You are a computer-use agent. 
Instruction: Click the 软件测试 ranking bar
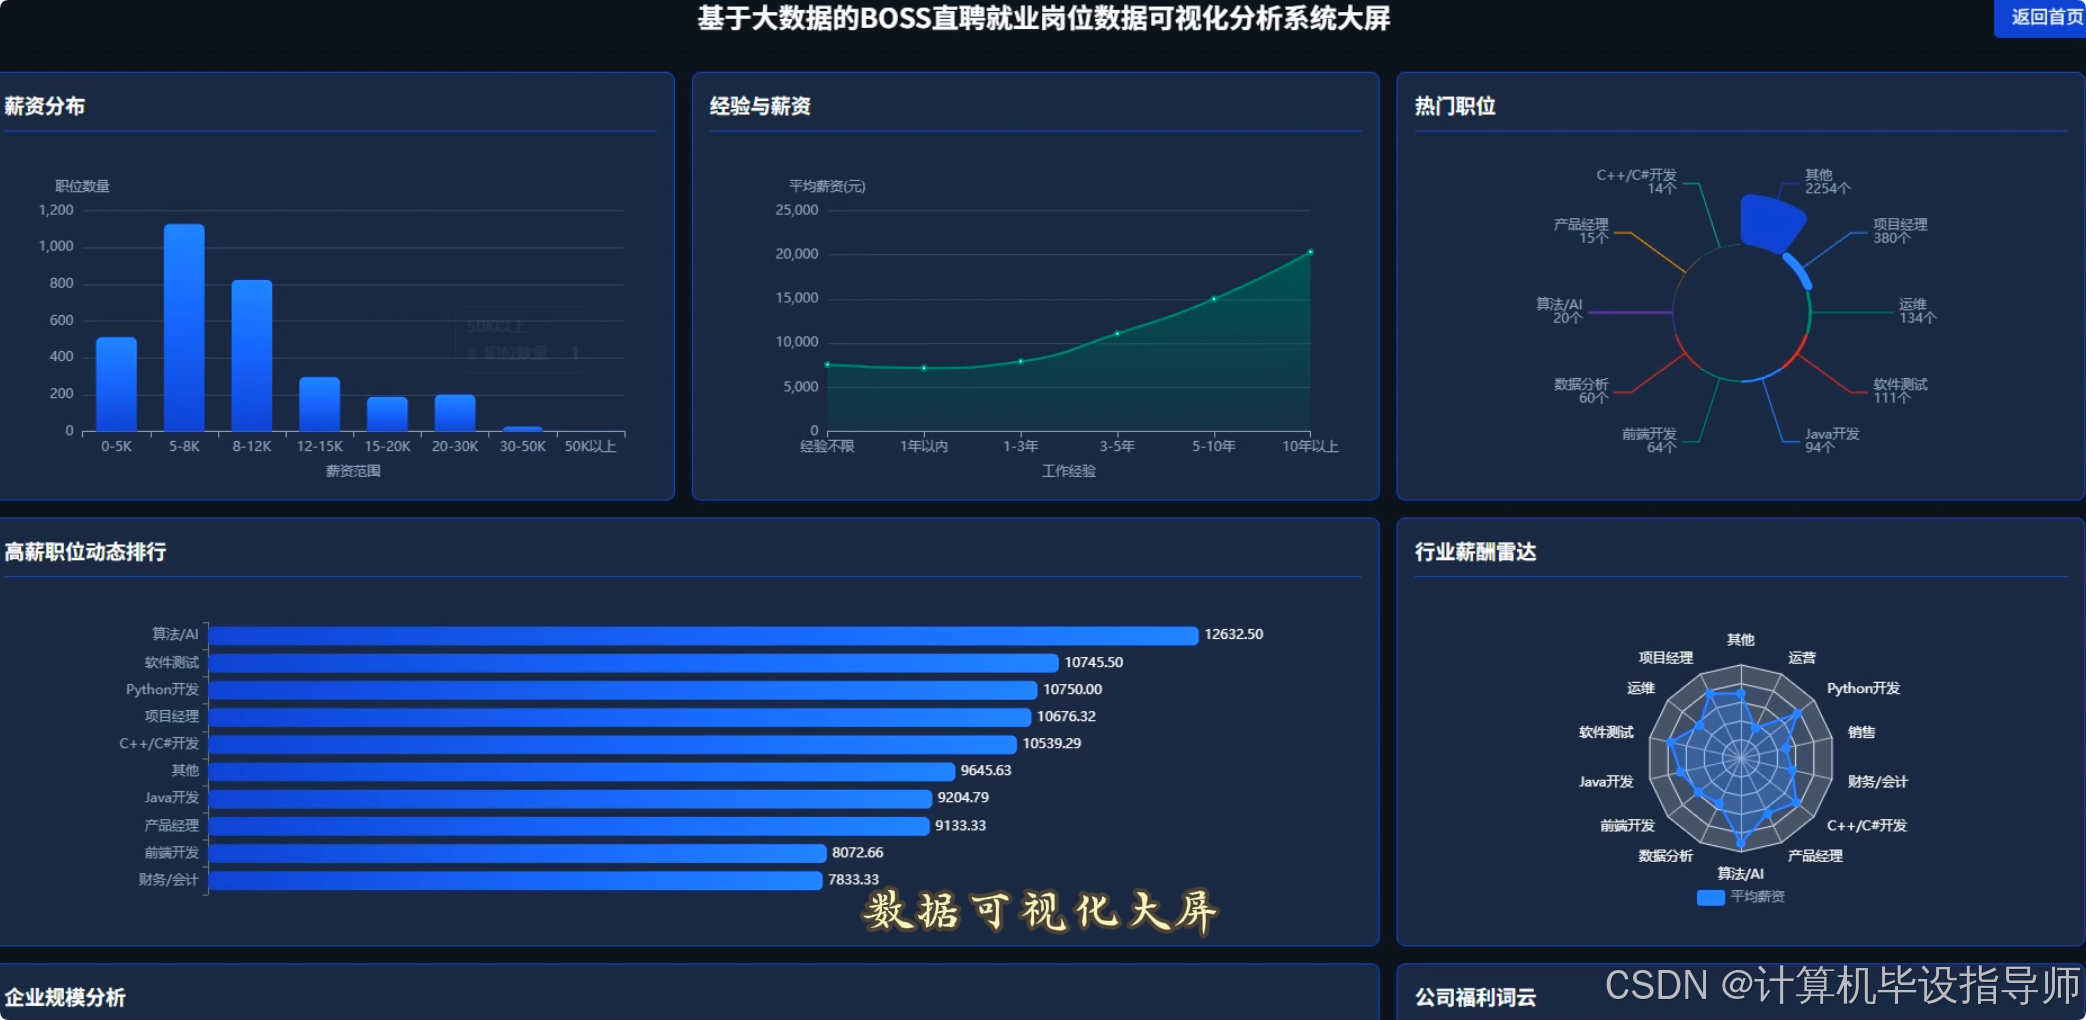633,663
